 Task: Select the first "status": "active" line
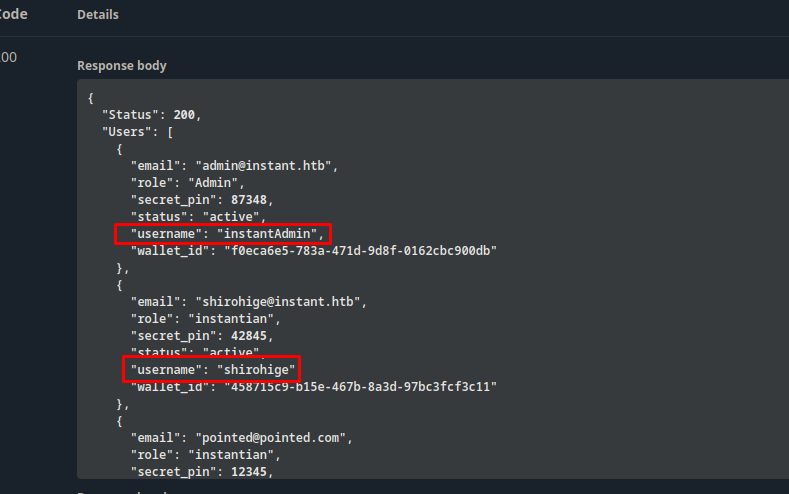(198, 217)
